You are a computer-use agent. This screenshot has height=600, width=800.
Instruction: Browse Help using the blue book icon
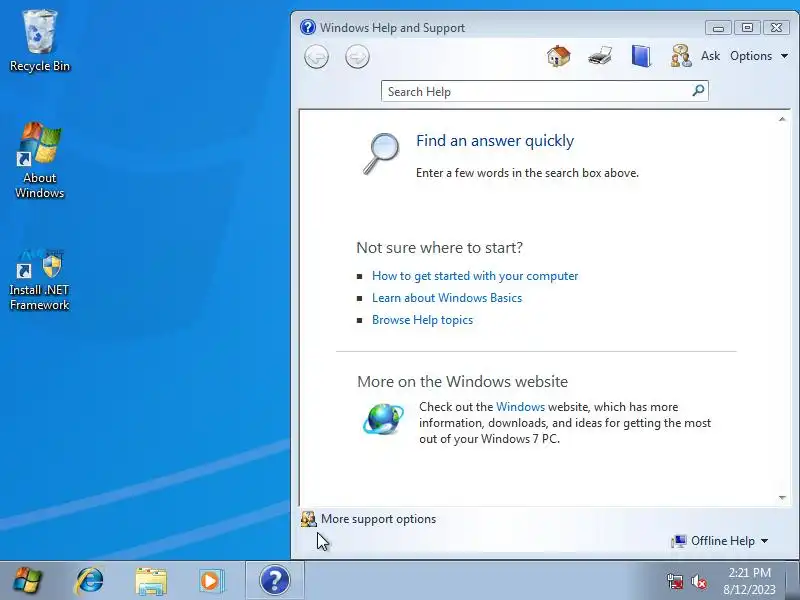pyautogui.click(x=641, y=56)
